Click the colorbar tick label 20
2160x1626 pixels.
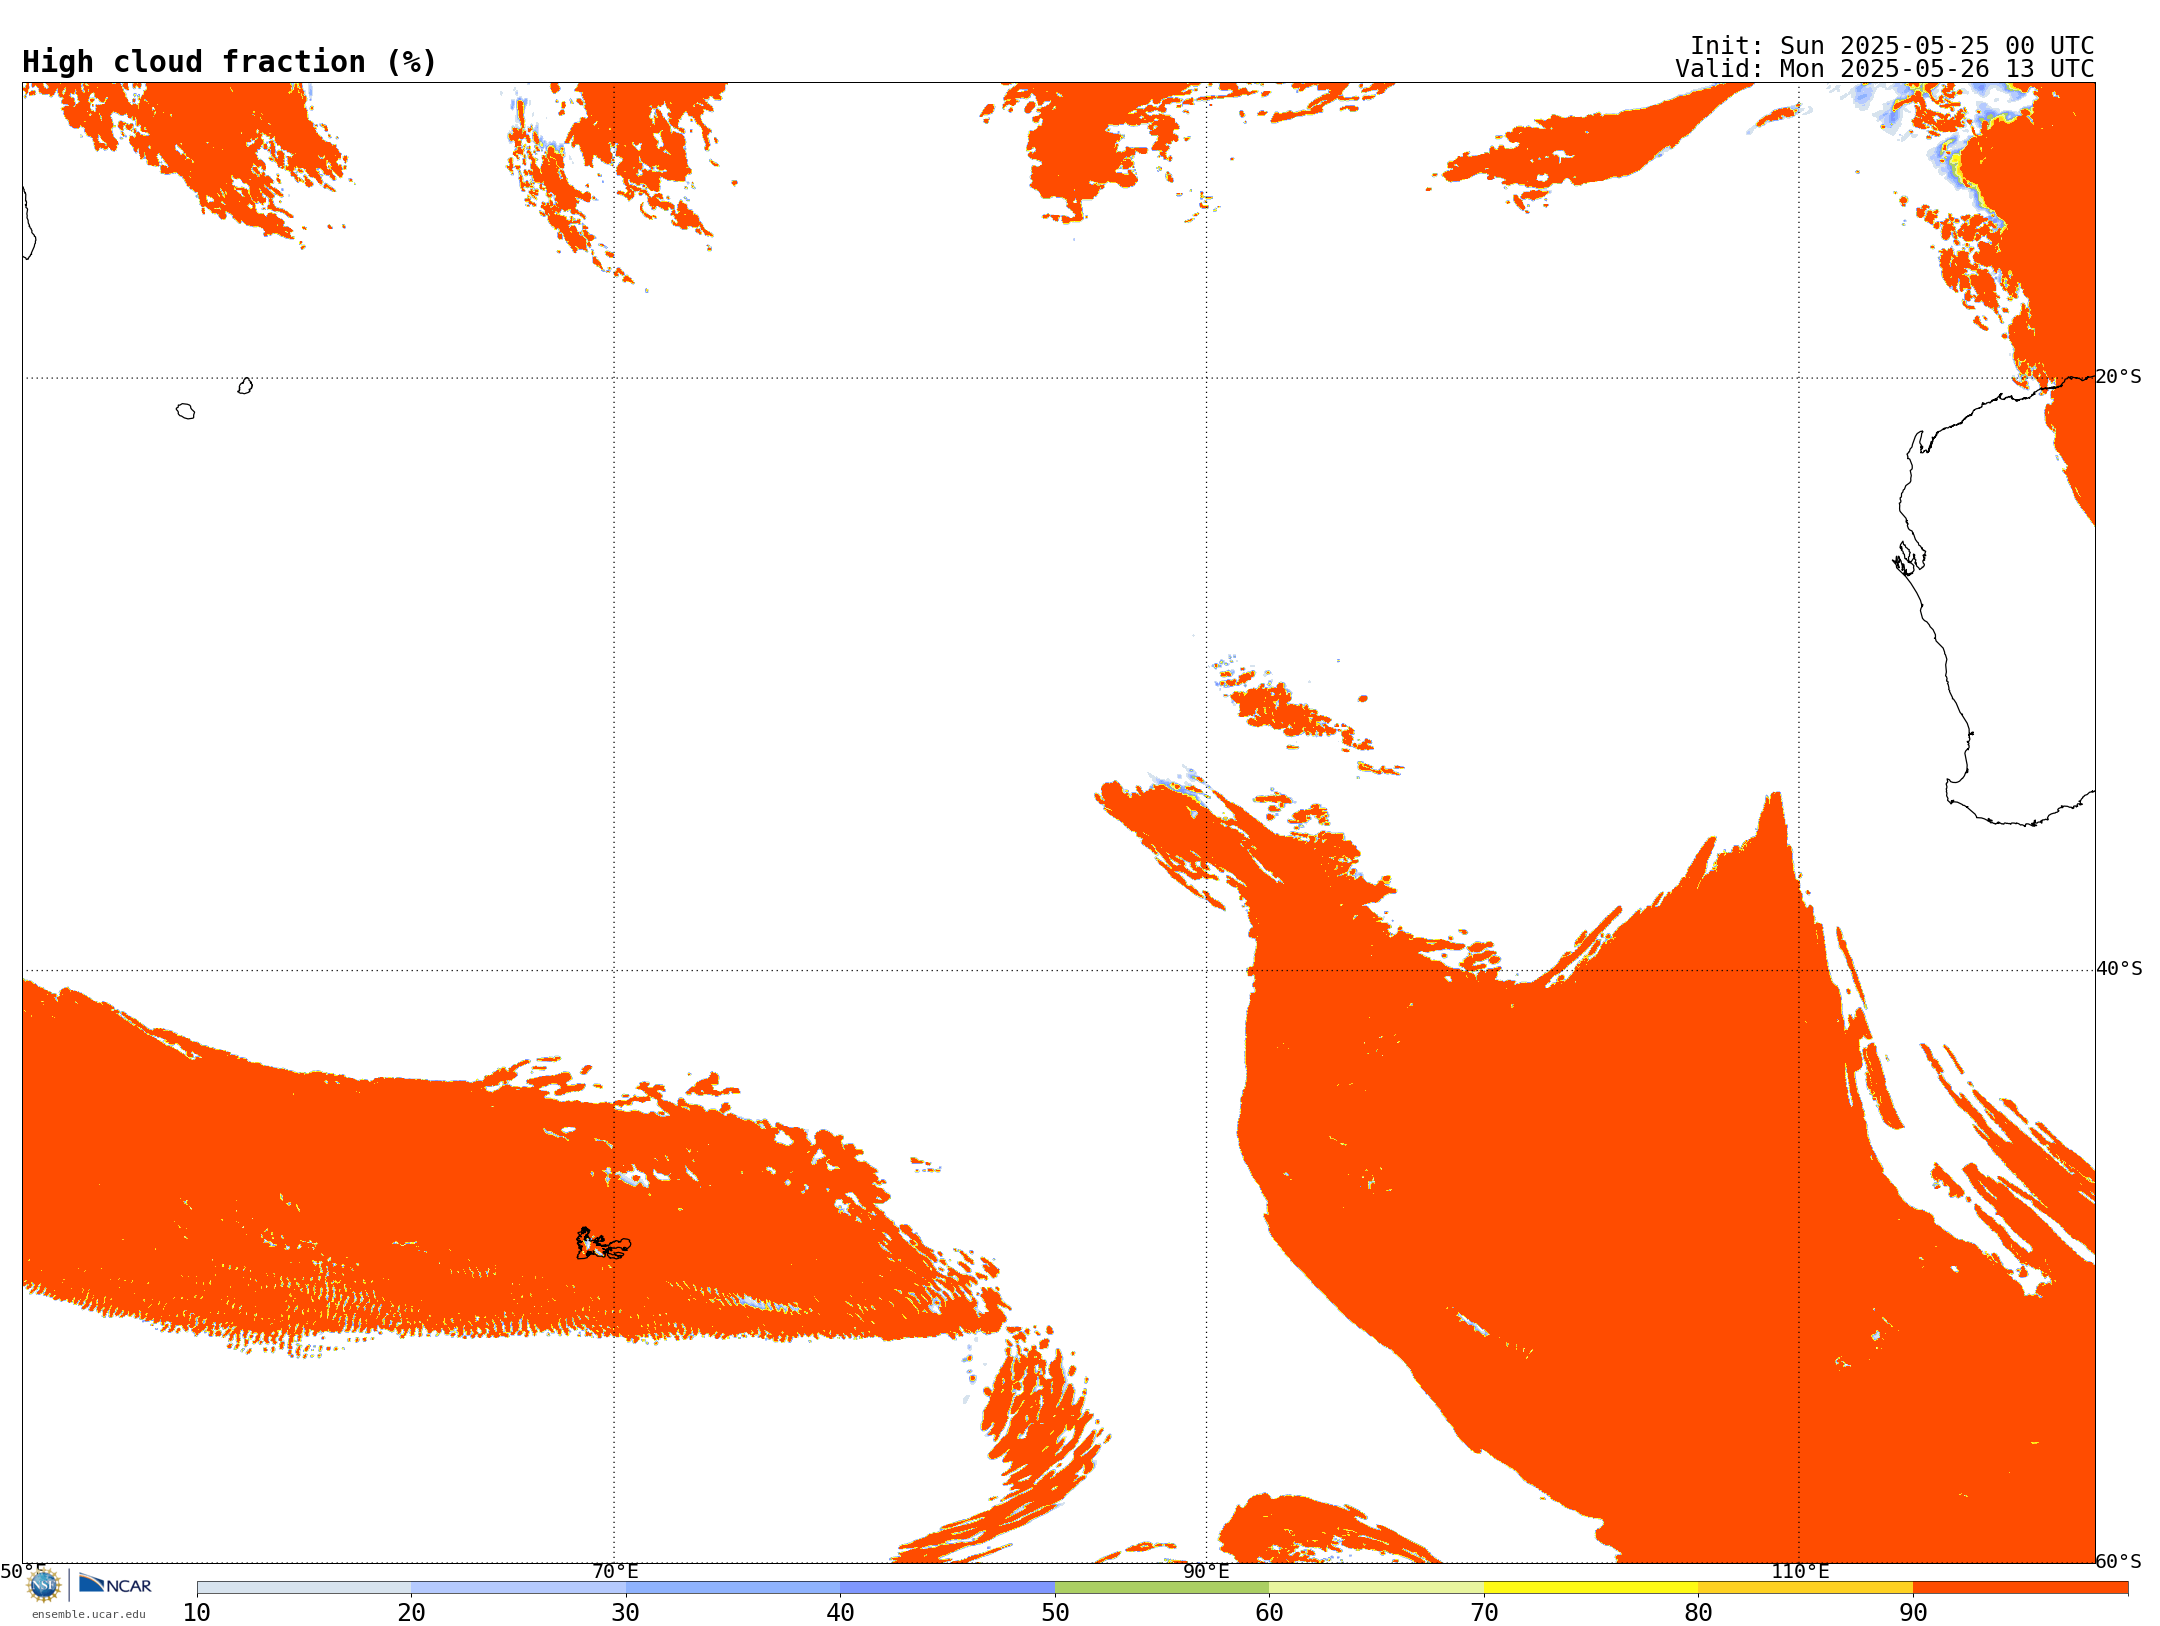click(x=411, y=1613)
